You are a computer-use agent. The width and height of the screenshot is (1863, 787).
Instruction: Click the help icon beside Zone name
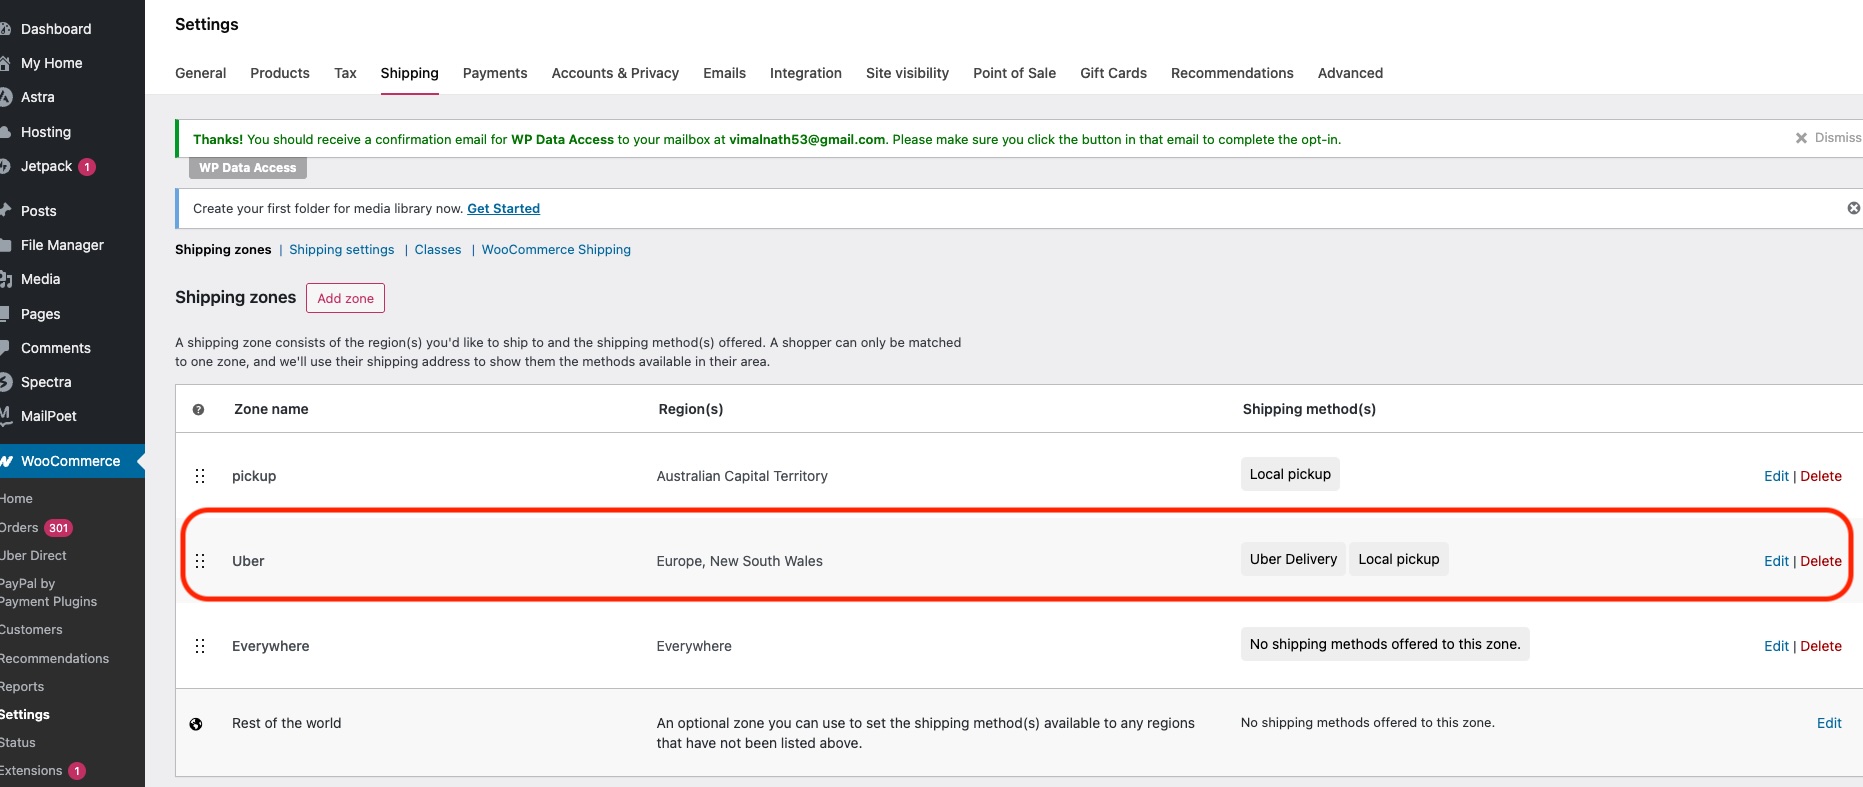tap(198, 409)
